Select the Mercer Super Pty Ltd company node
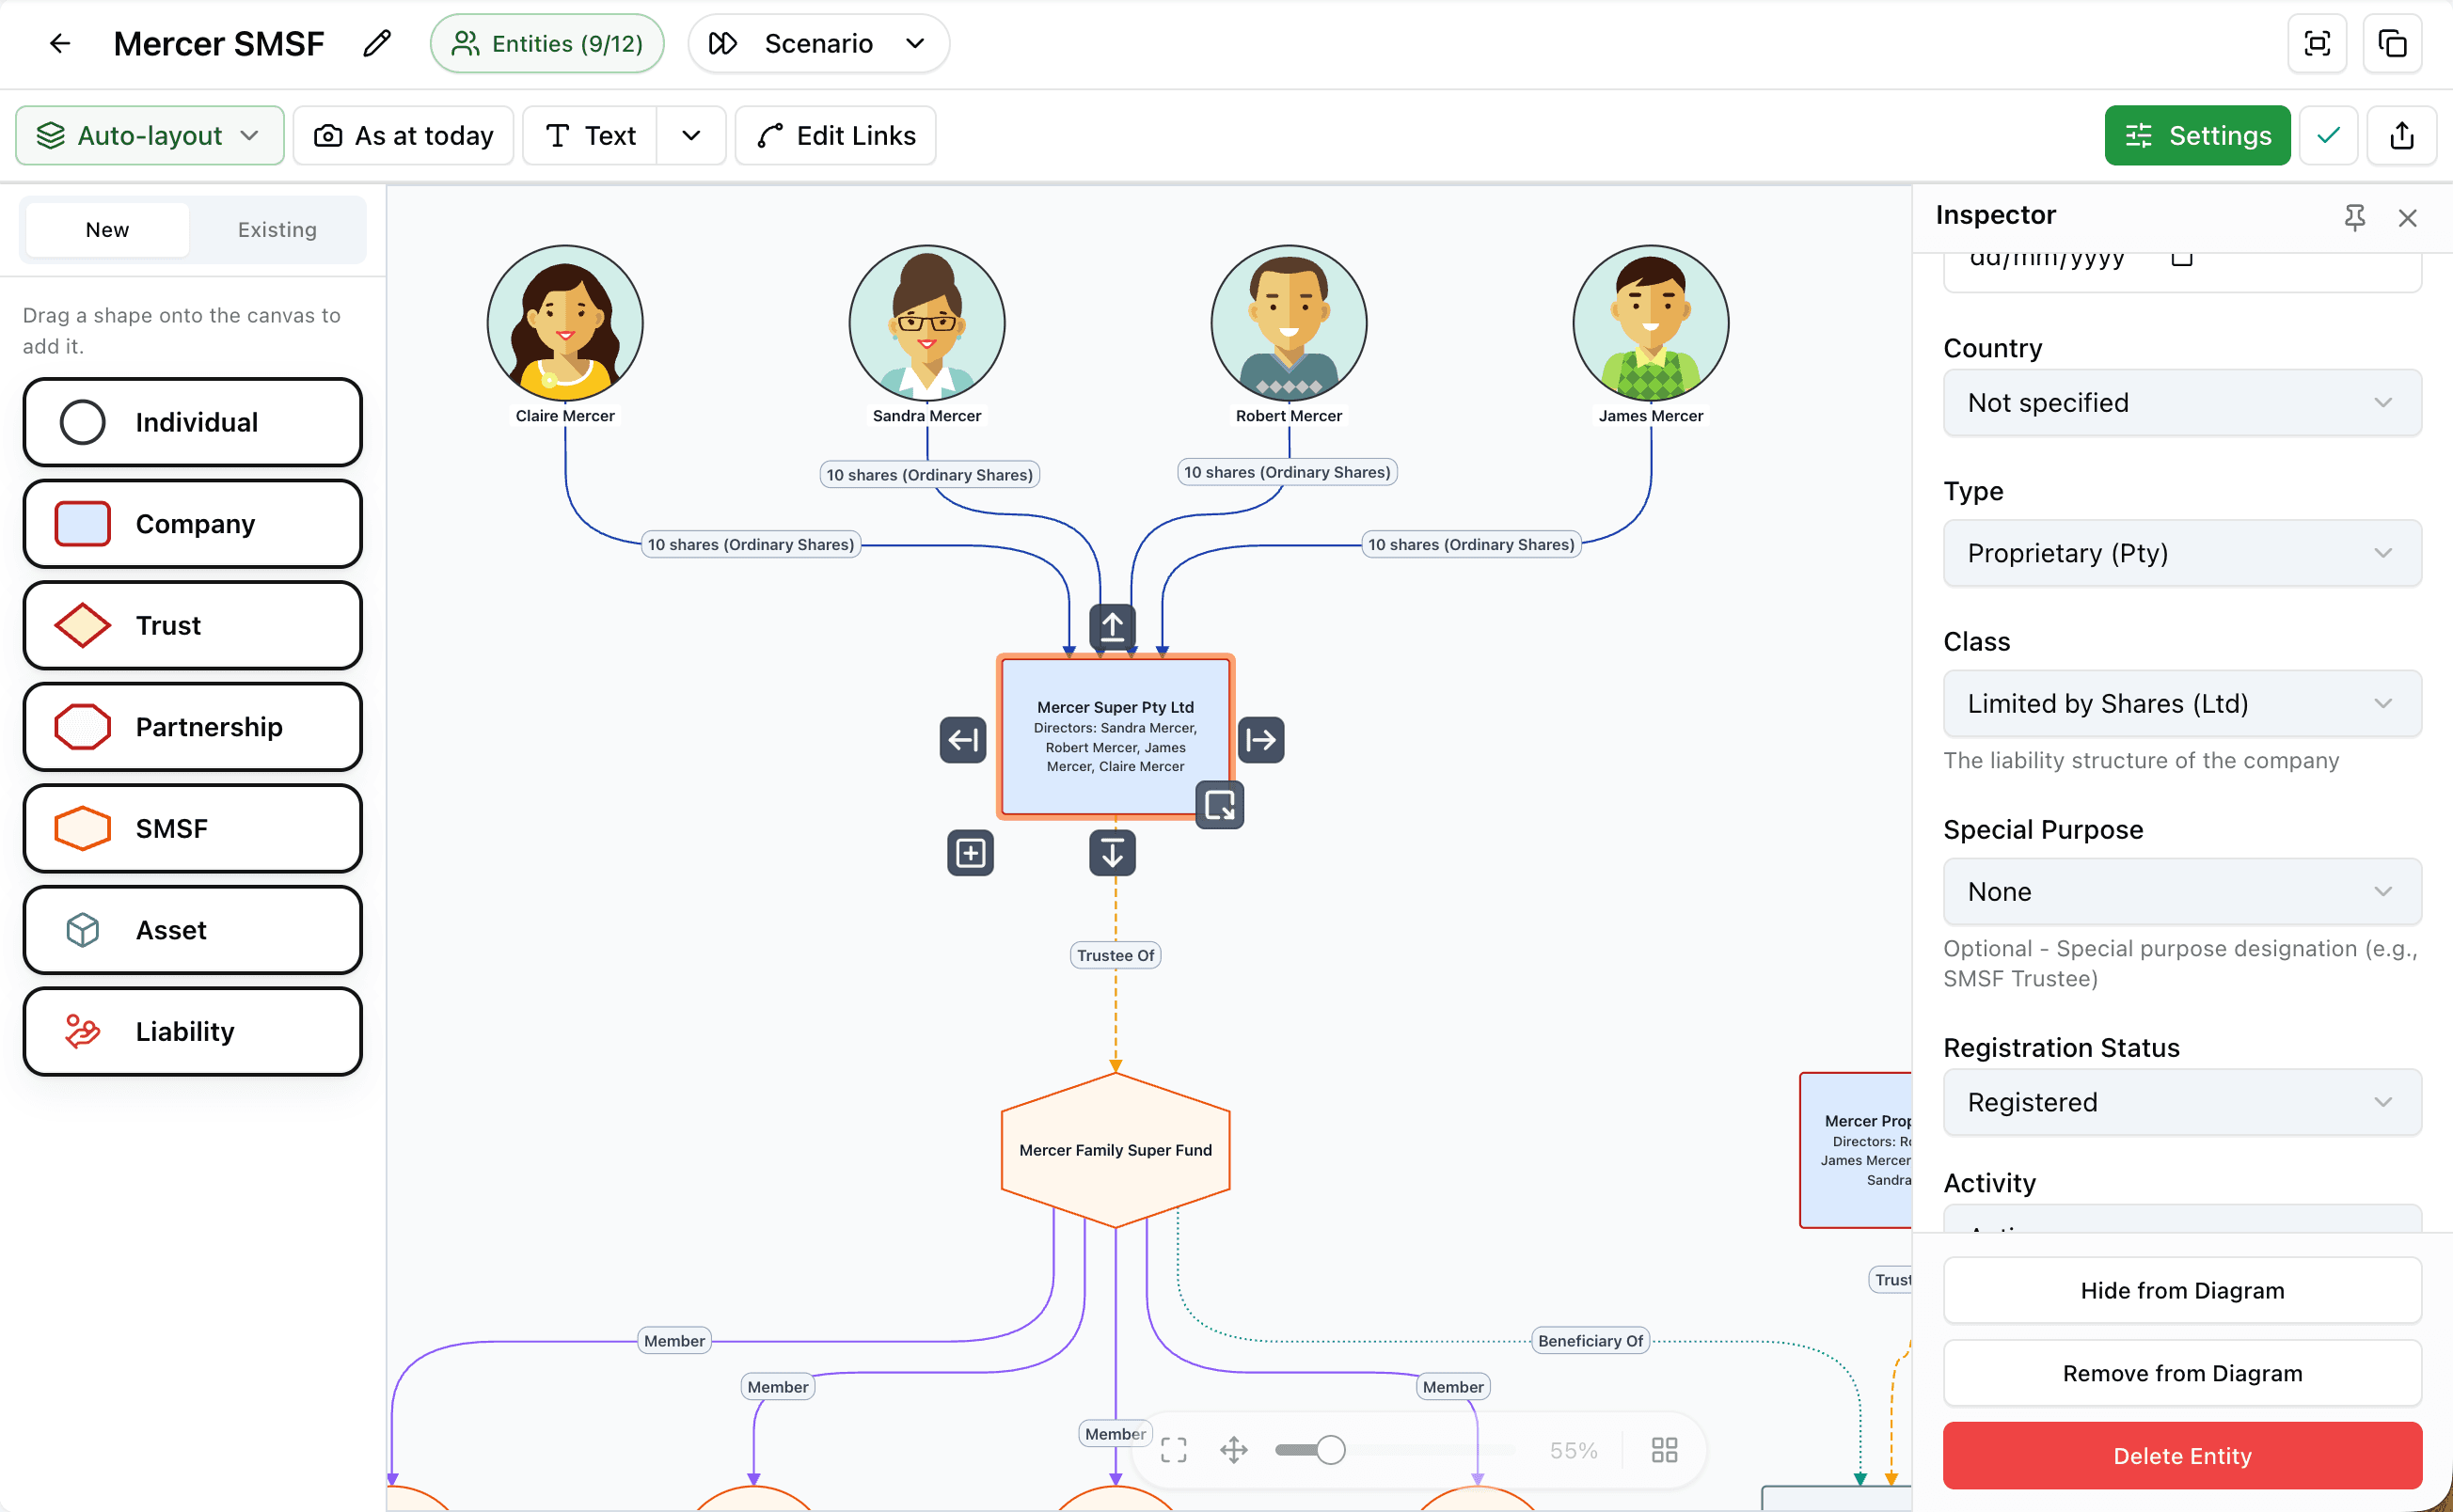 click(1115, 737)
